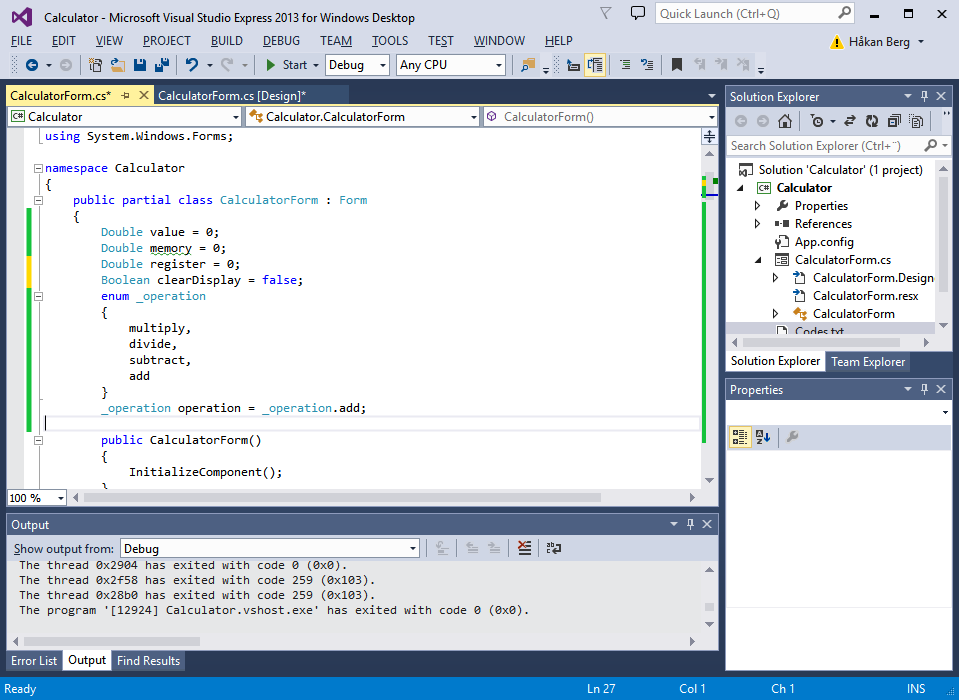The height and width of the screenshot is (700, 959).
Task: Open the BUILD menu
Action: tap(226, 41)
